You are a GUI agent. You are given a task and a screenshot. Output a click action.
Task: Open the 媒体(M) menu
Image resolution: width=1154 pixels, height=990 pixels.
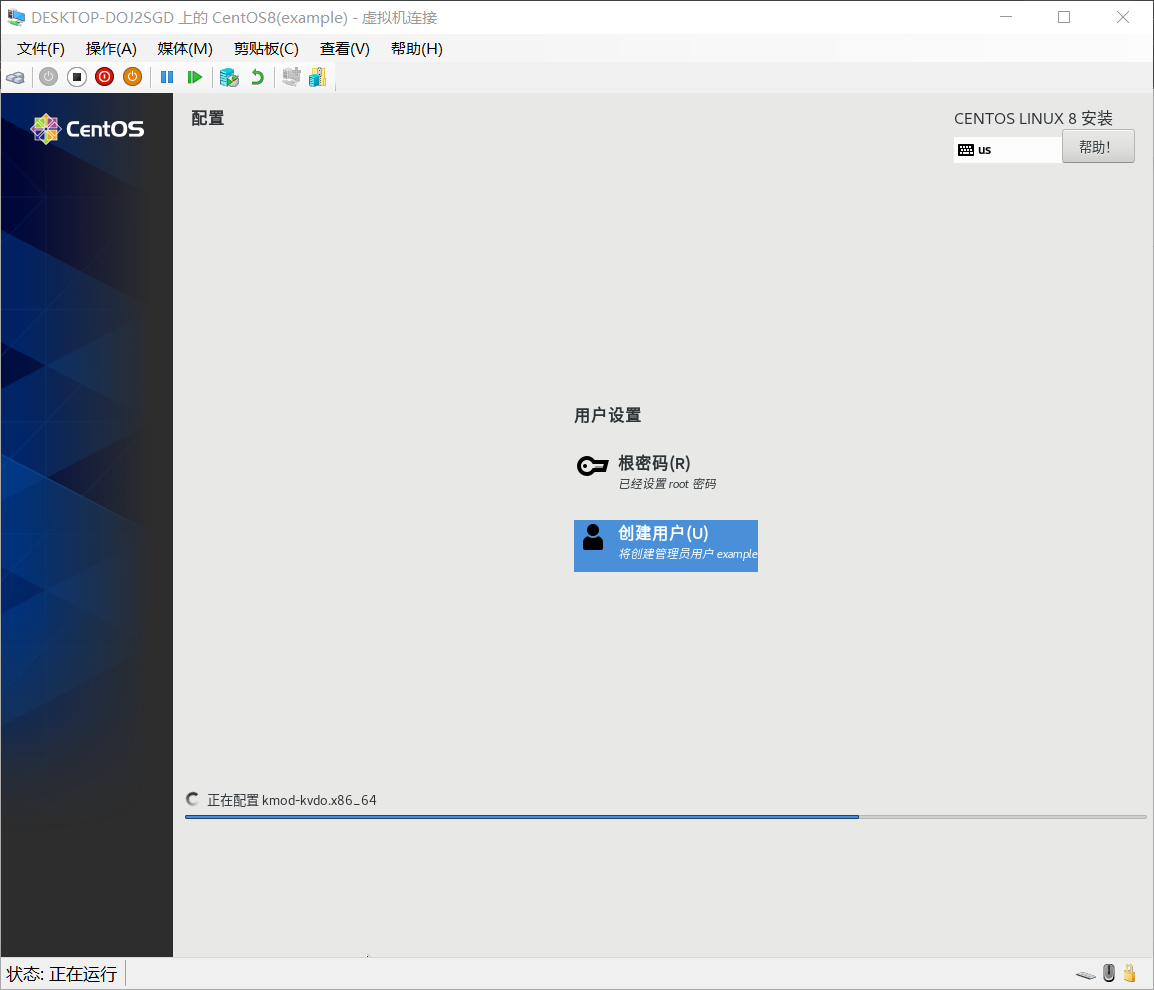(185, 49)
